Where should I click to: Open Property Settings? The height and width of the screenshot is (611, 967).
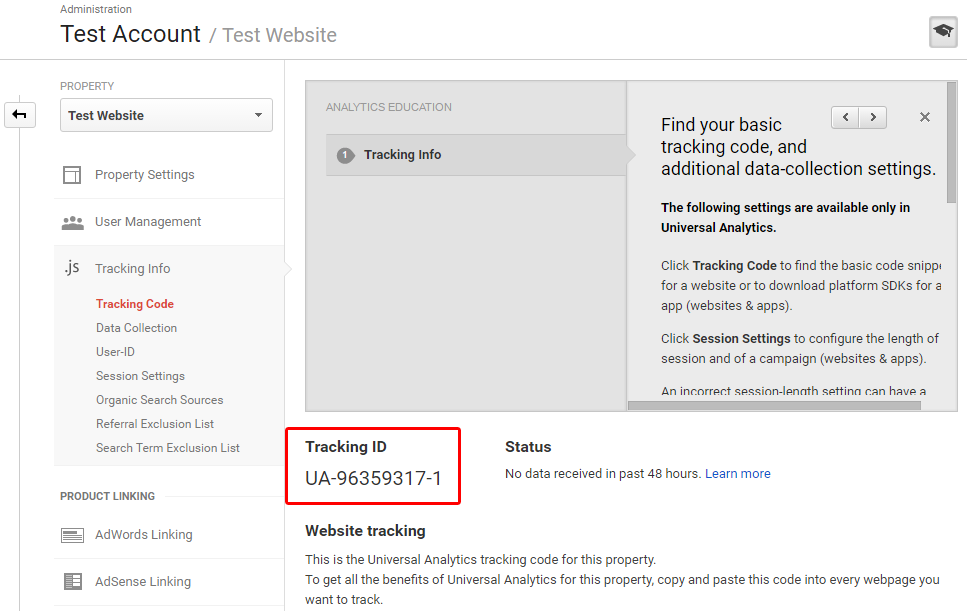(x=144, y=174)
